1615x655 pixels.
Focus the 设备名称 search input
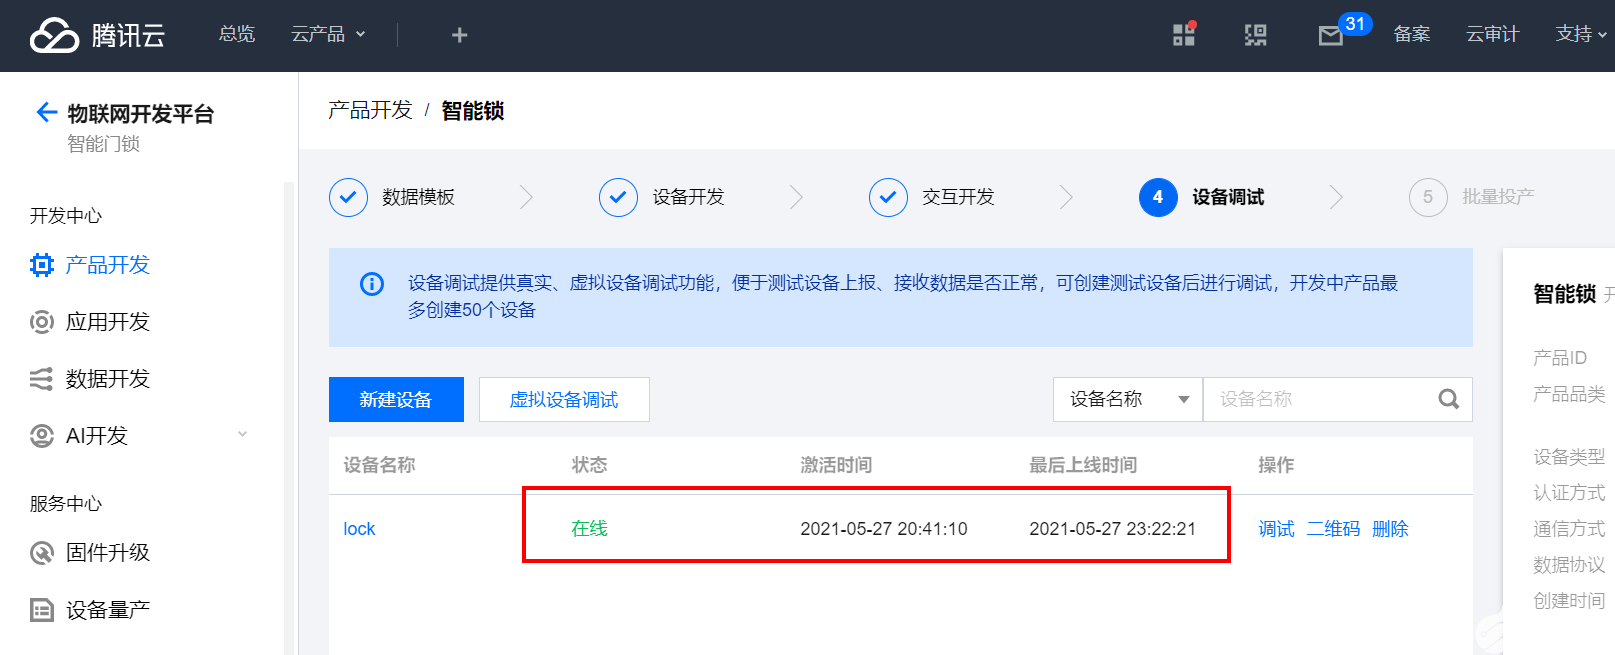1320,399
